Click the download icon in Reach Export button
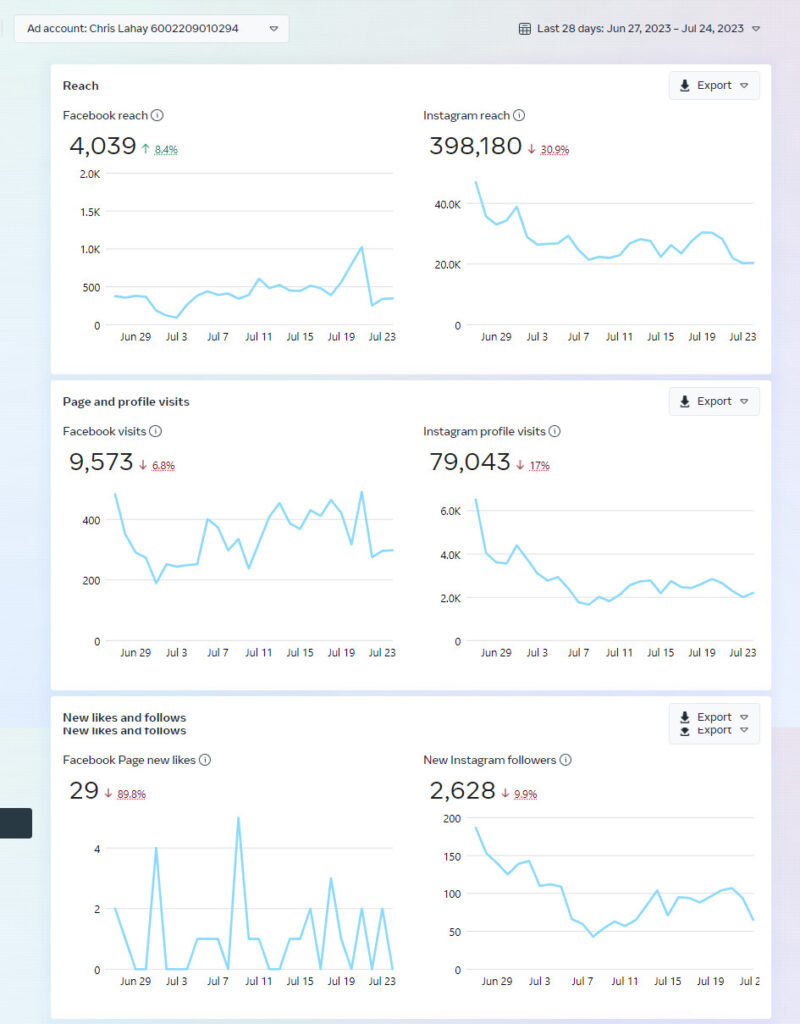 click(685, 86)
